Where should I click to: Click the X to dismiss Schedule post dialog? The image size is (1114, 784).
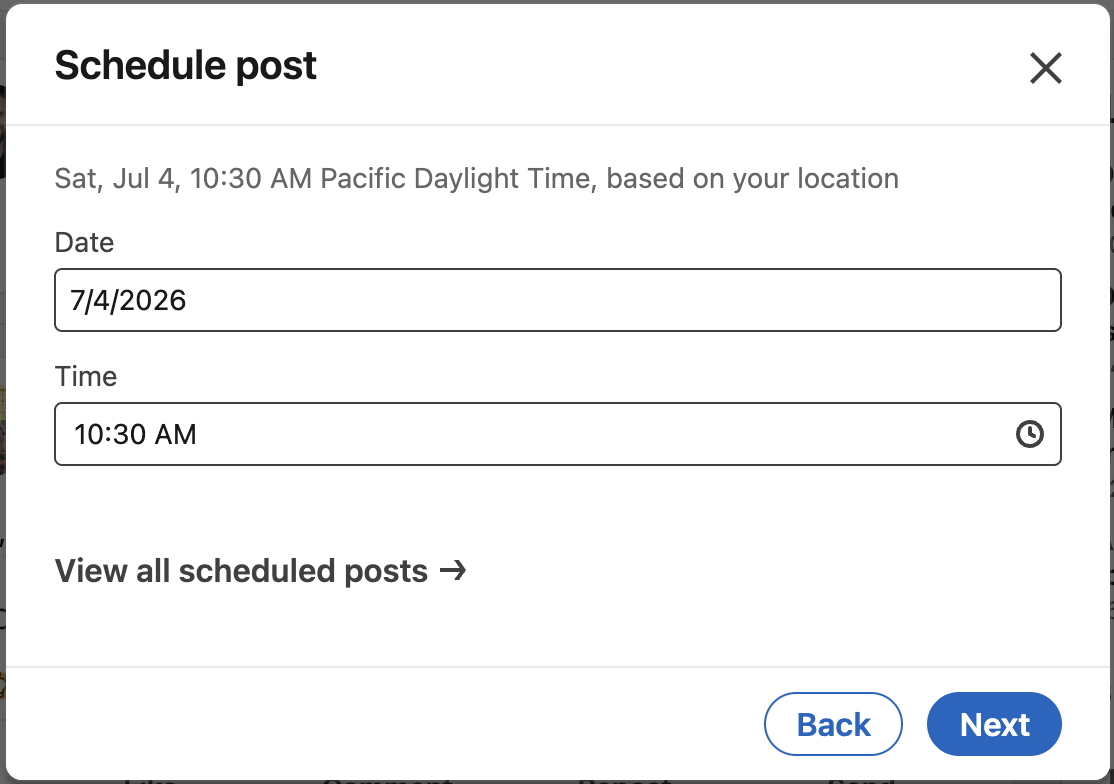click(x=1045, y=68)
